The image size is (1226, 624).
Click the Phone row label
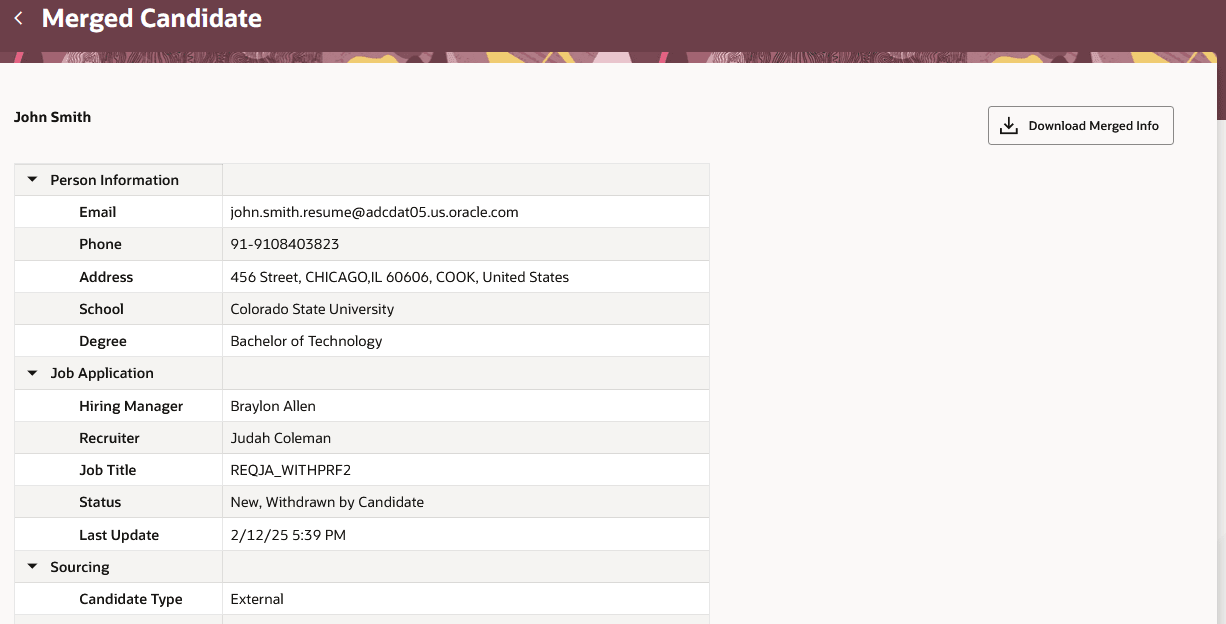pos(100,244)
